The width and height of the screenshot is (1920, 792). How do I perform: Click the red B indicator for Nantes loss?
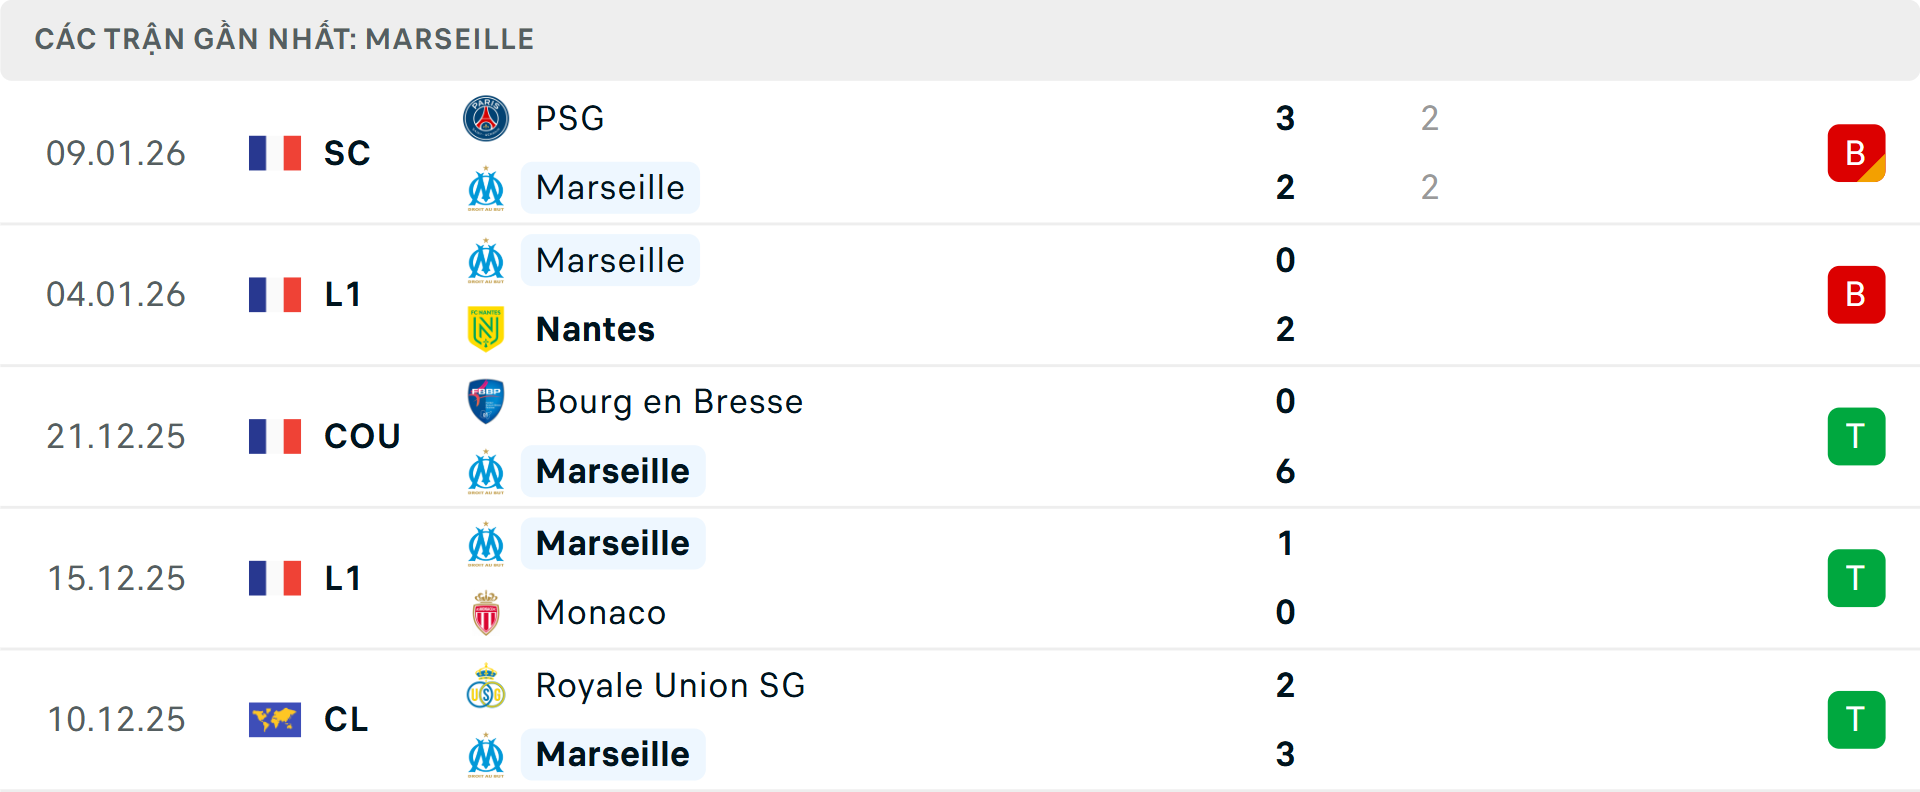coord(1857,294)
